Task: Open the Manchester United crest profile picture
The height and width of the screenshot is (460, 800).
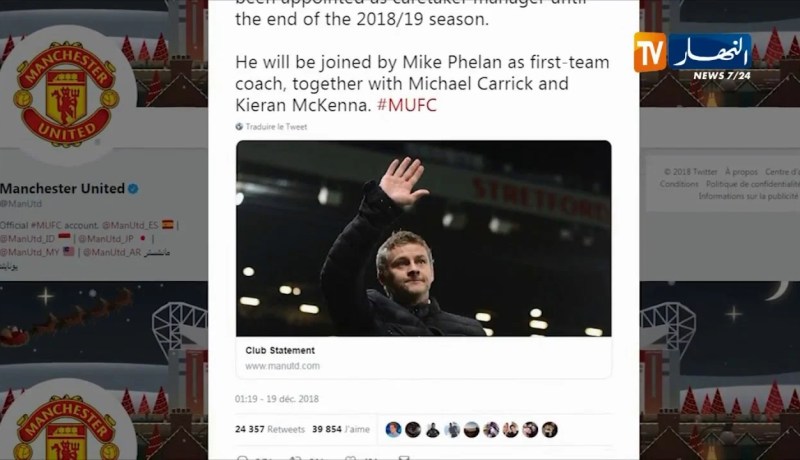Action: (66, 93)
